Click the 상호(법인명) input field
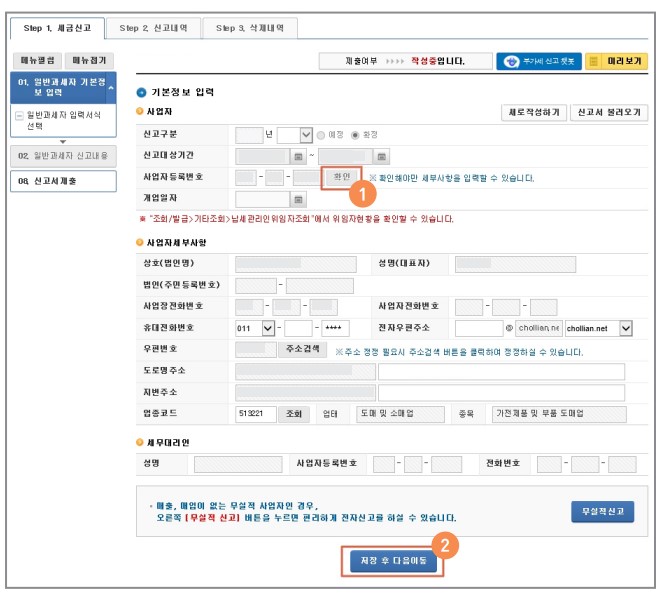This screenshot has height=598, width=664. click(x=296, y=264)
